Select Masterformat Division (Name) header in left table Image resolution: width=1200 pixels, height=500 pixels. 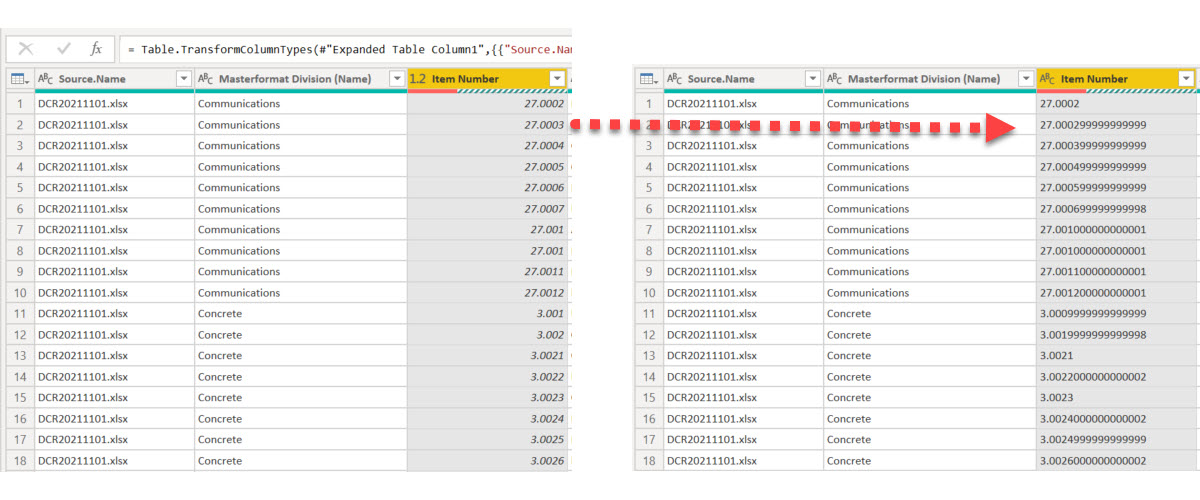(x=301, y=79)
